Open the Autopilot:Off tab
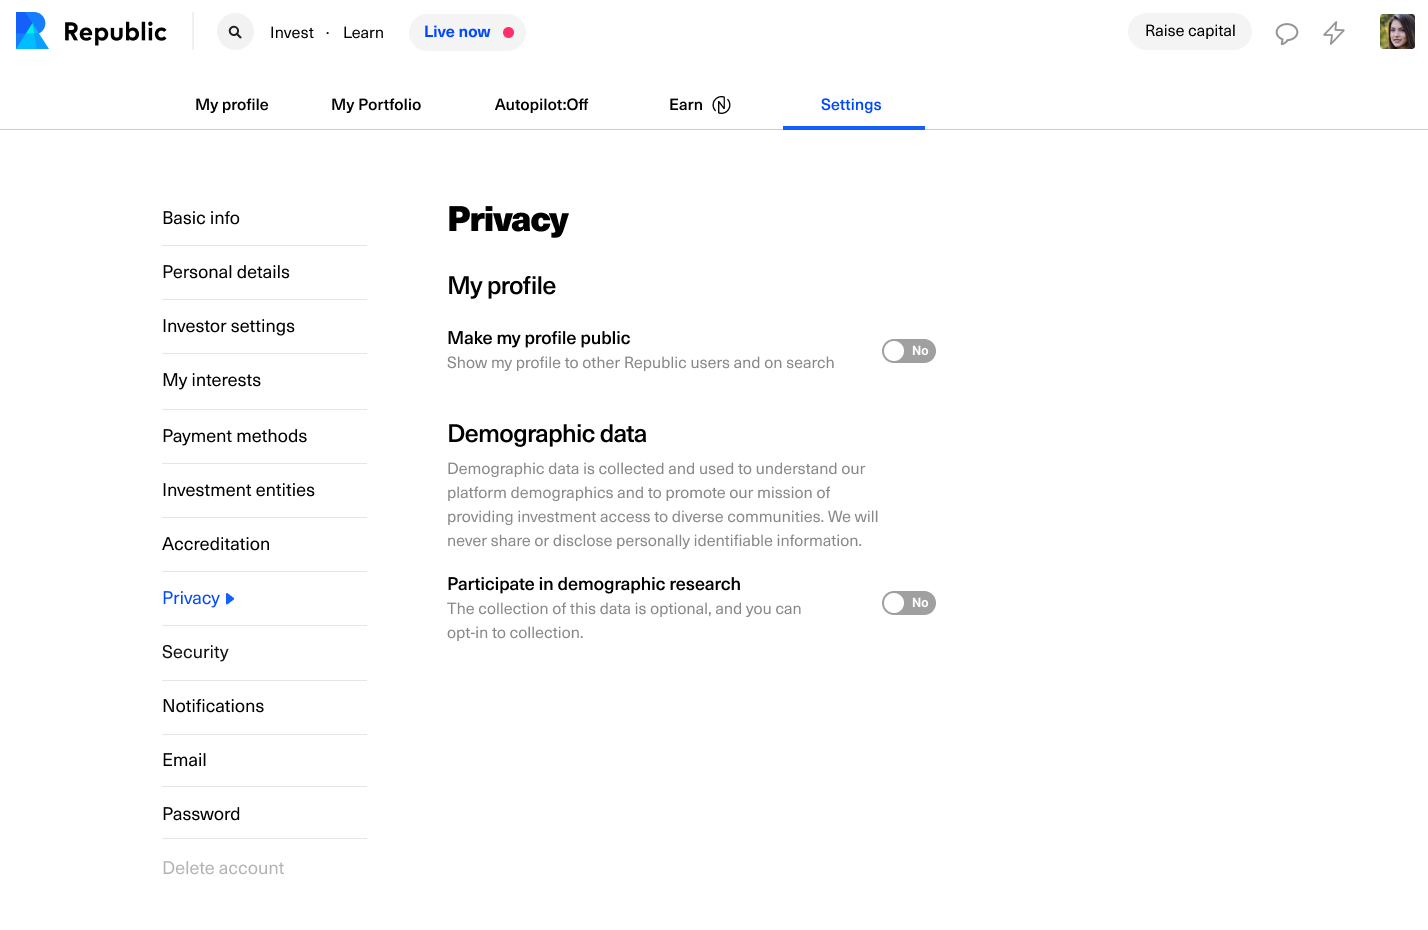Viewport: 1428px width, 930px height. (x=541, y=105)
